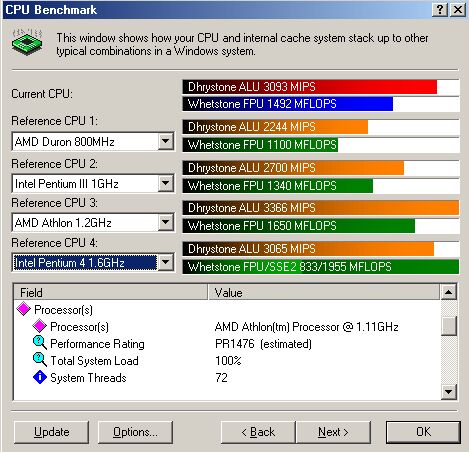This screenshot has width=469, height=452.
Task: Click the pink diamond icon beside top-level Processor(s)
Action: (24, 309)
